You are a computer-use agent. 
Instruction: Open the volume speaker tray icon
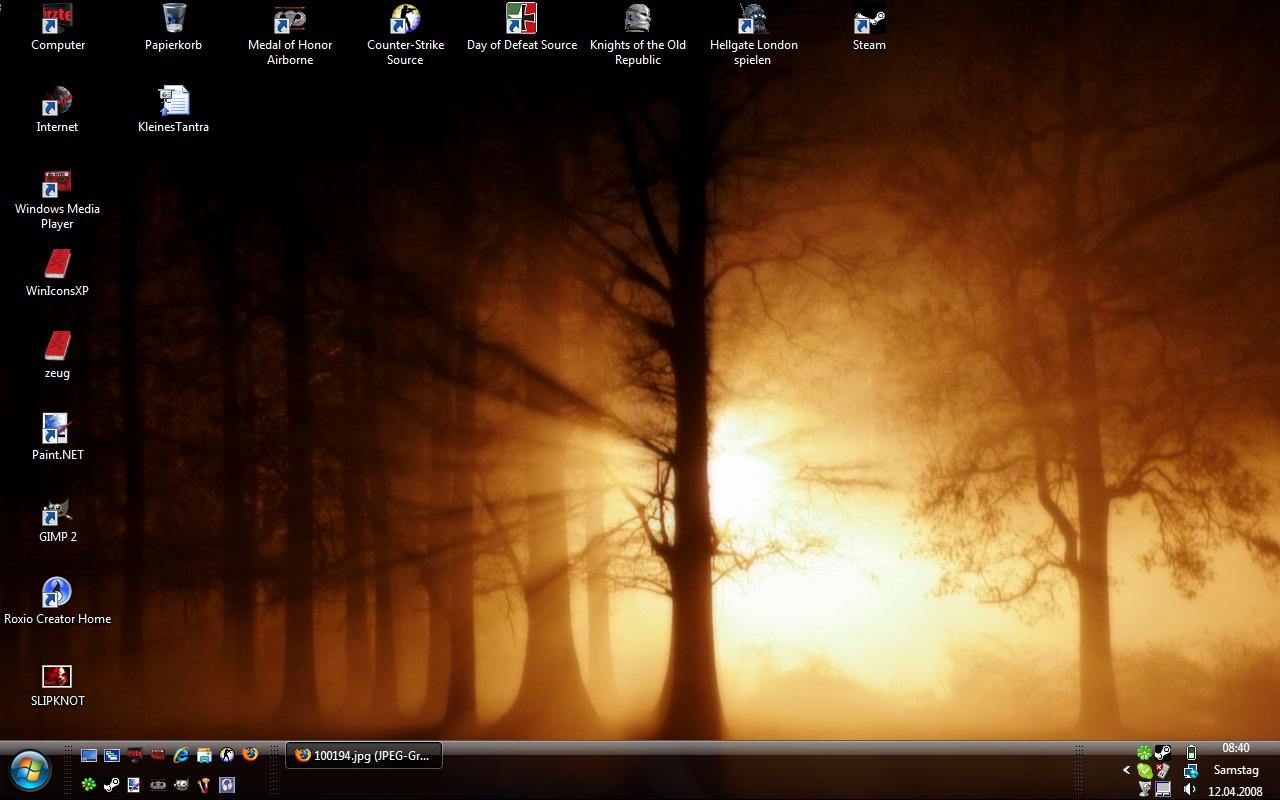(x=1190, y=790)
